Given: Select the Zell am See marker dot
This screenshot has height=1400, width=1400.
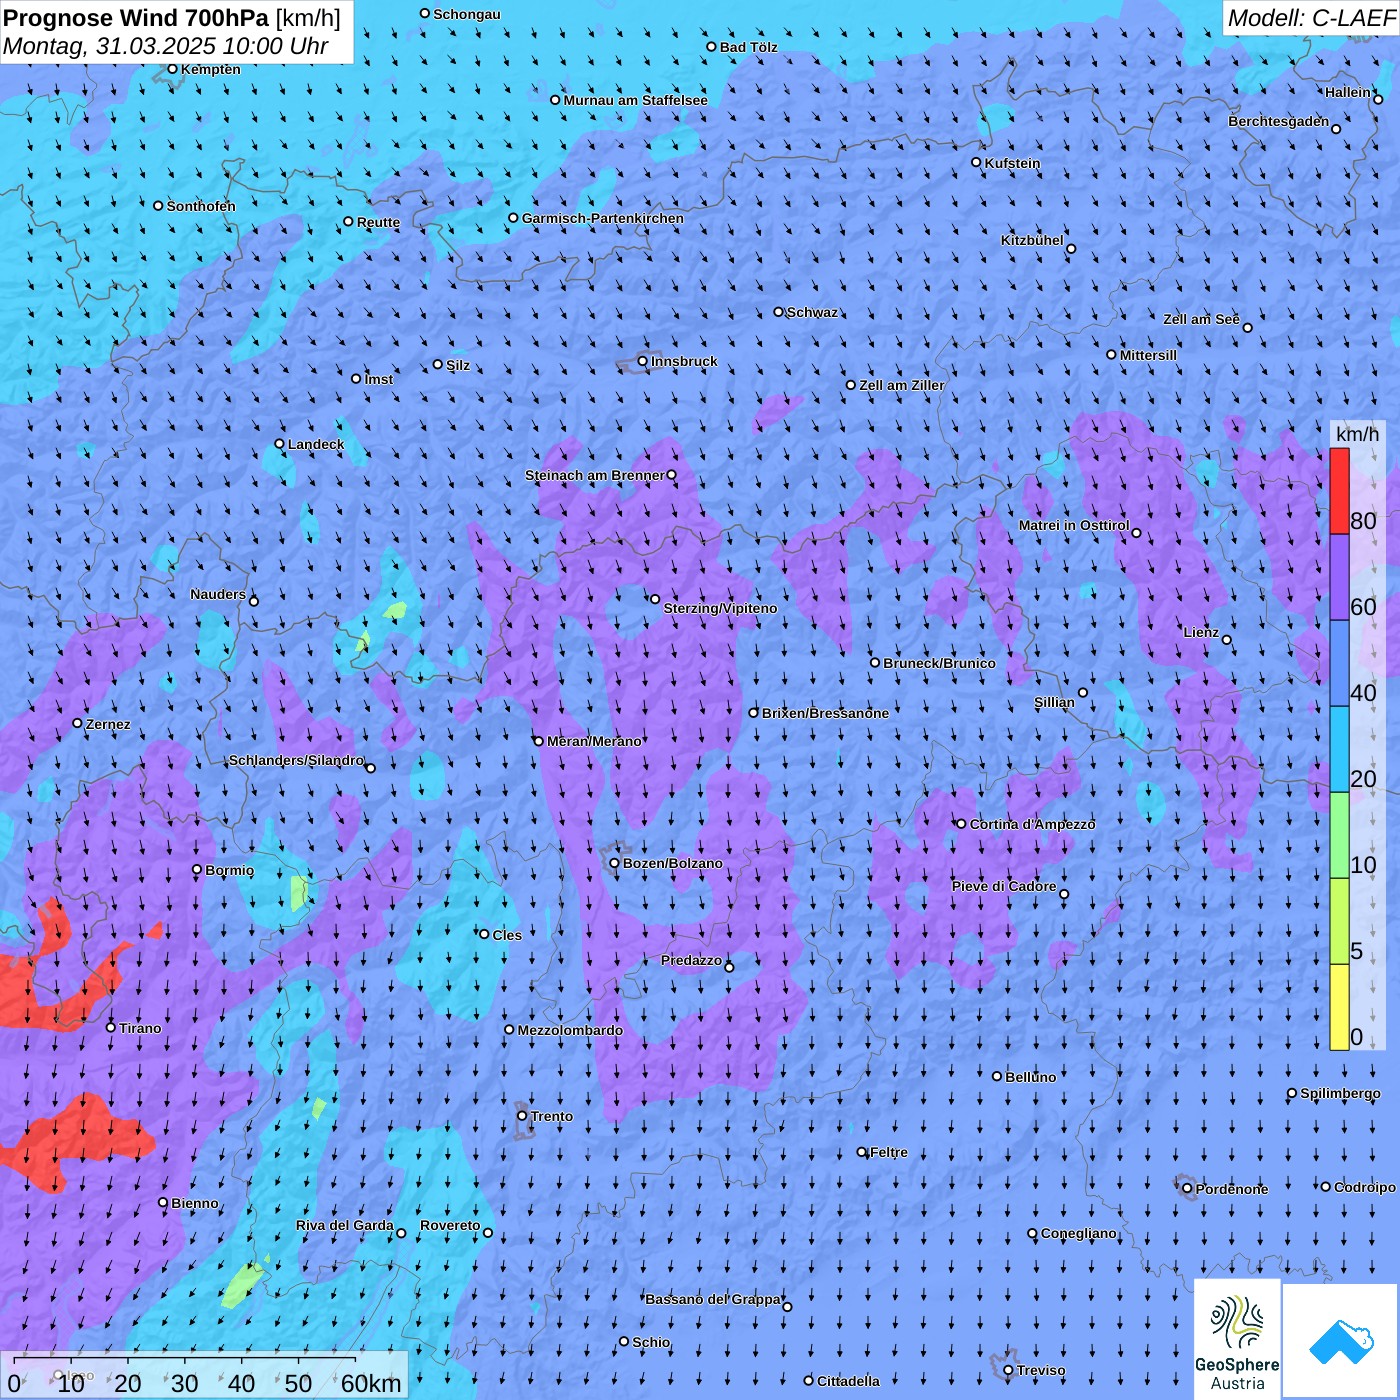Looking at the screenshot, I should coord(1247,327).
